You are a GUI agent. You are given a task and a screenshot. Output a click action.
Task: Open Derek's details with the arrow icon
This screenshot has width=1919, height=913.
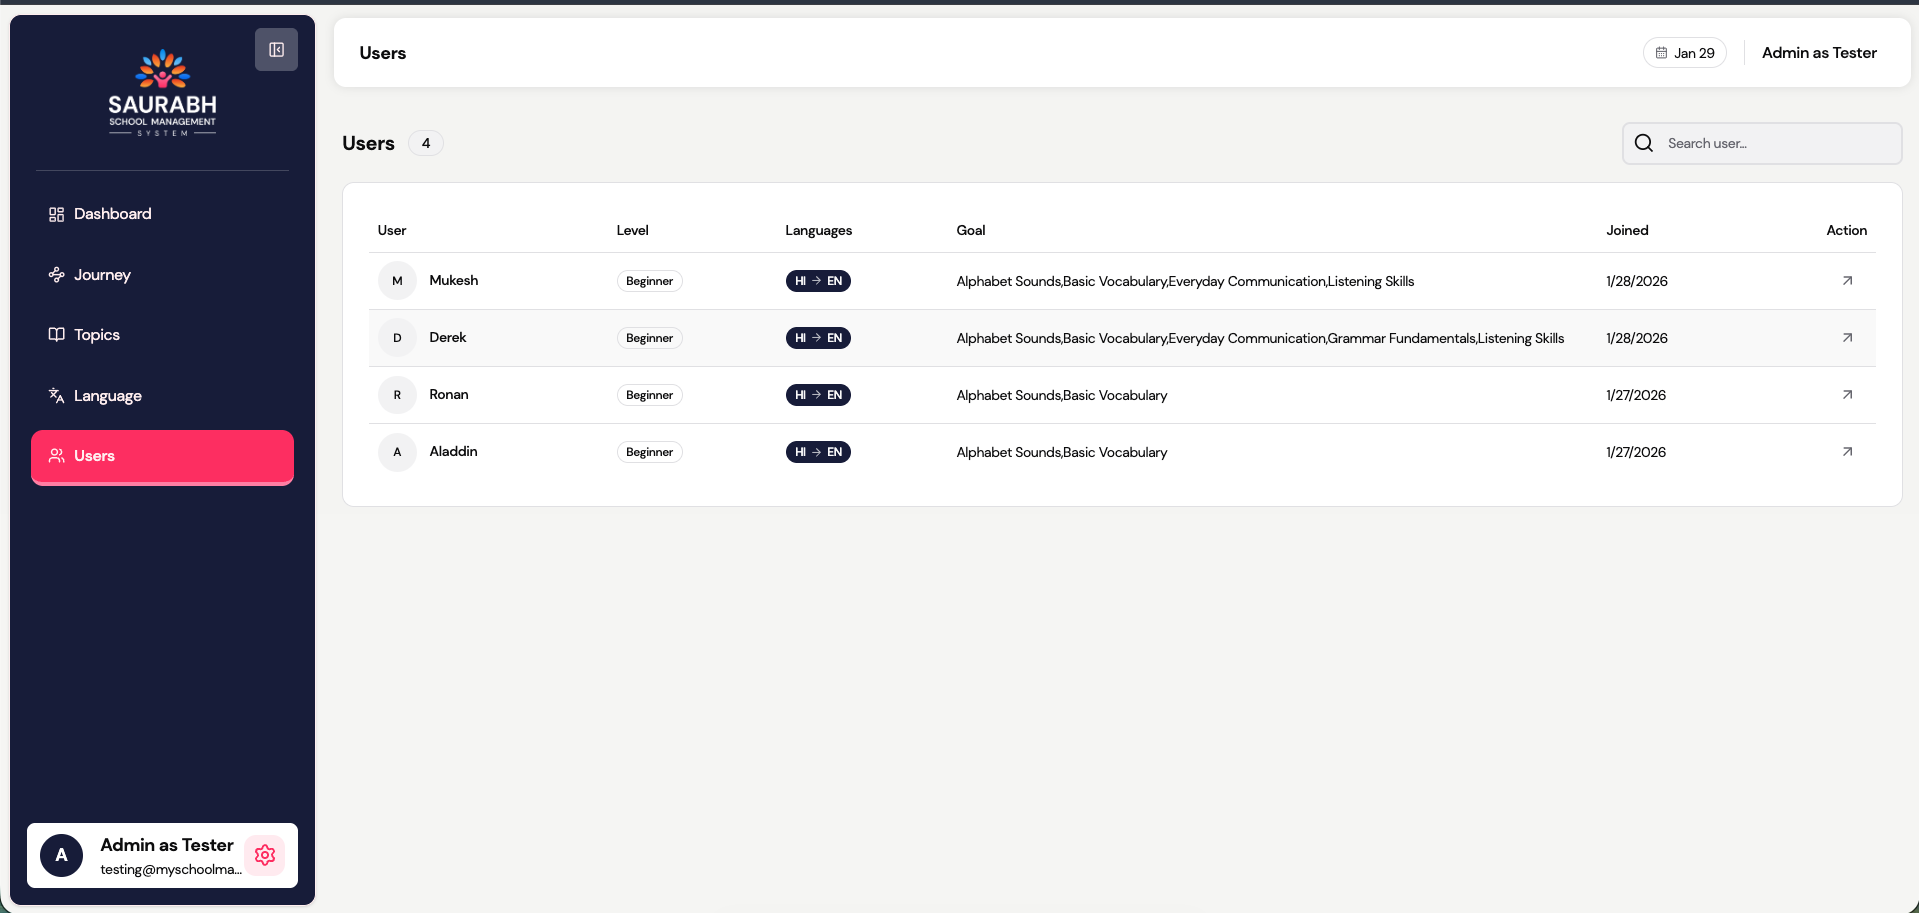[1847, 338]
